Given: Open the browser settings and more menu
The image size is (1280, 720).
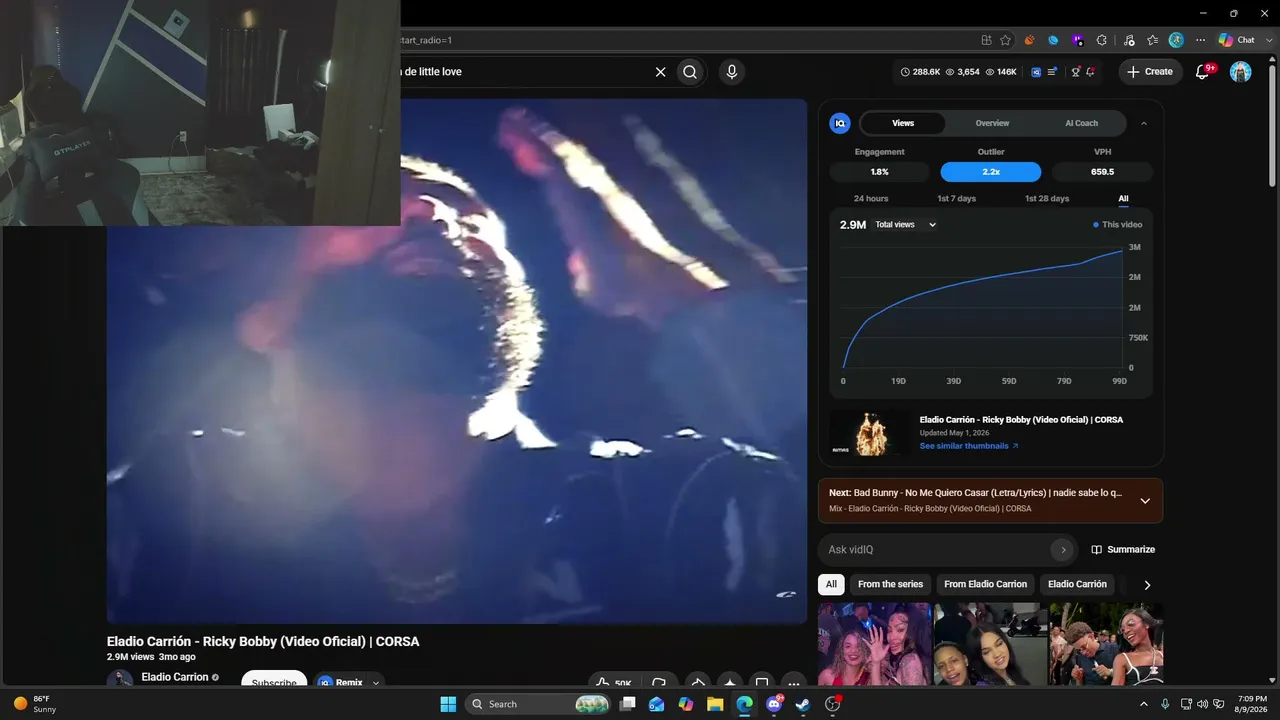Looking at the screenshot, I should (1200, 40).
